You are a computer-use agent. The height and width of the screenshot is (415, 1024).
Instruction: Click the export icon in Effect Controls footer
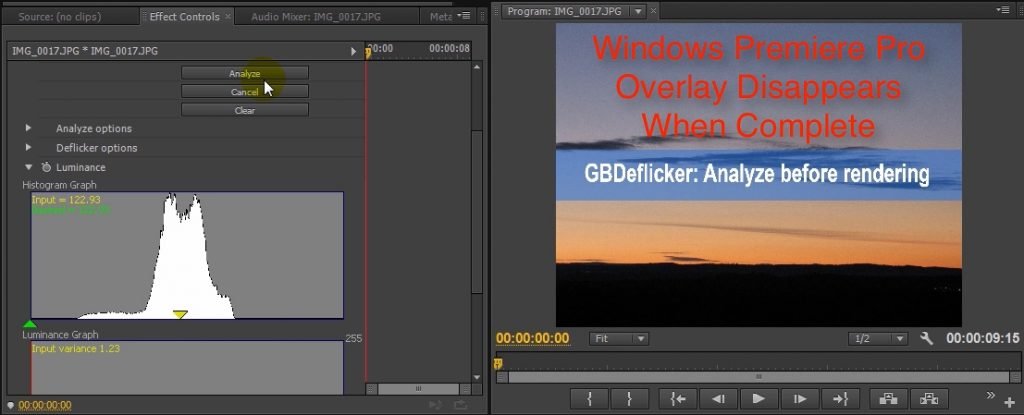coord(460,405)
